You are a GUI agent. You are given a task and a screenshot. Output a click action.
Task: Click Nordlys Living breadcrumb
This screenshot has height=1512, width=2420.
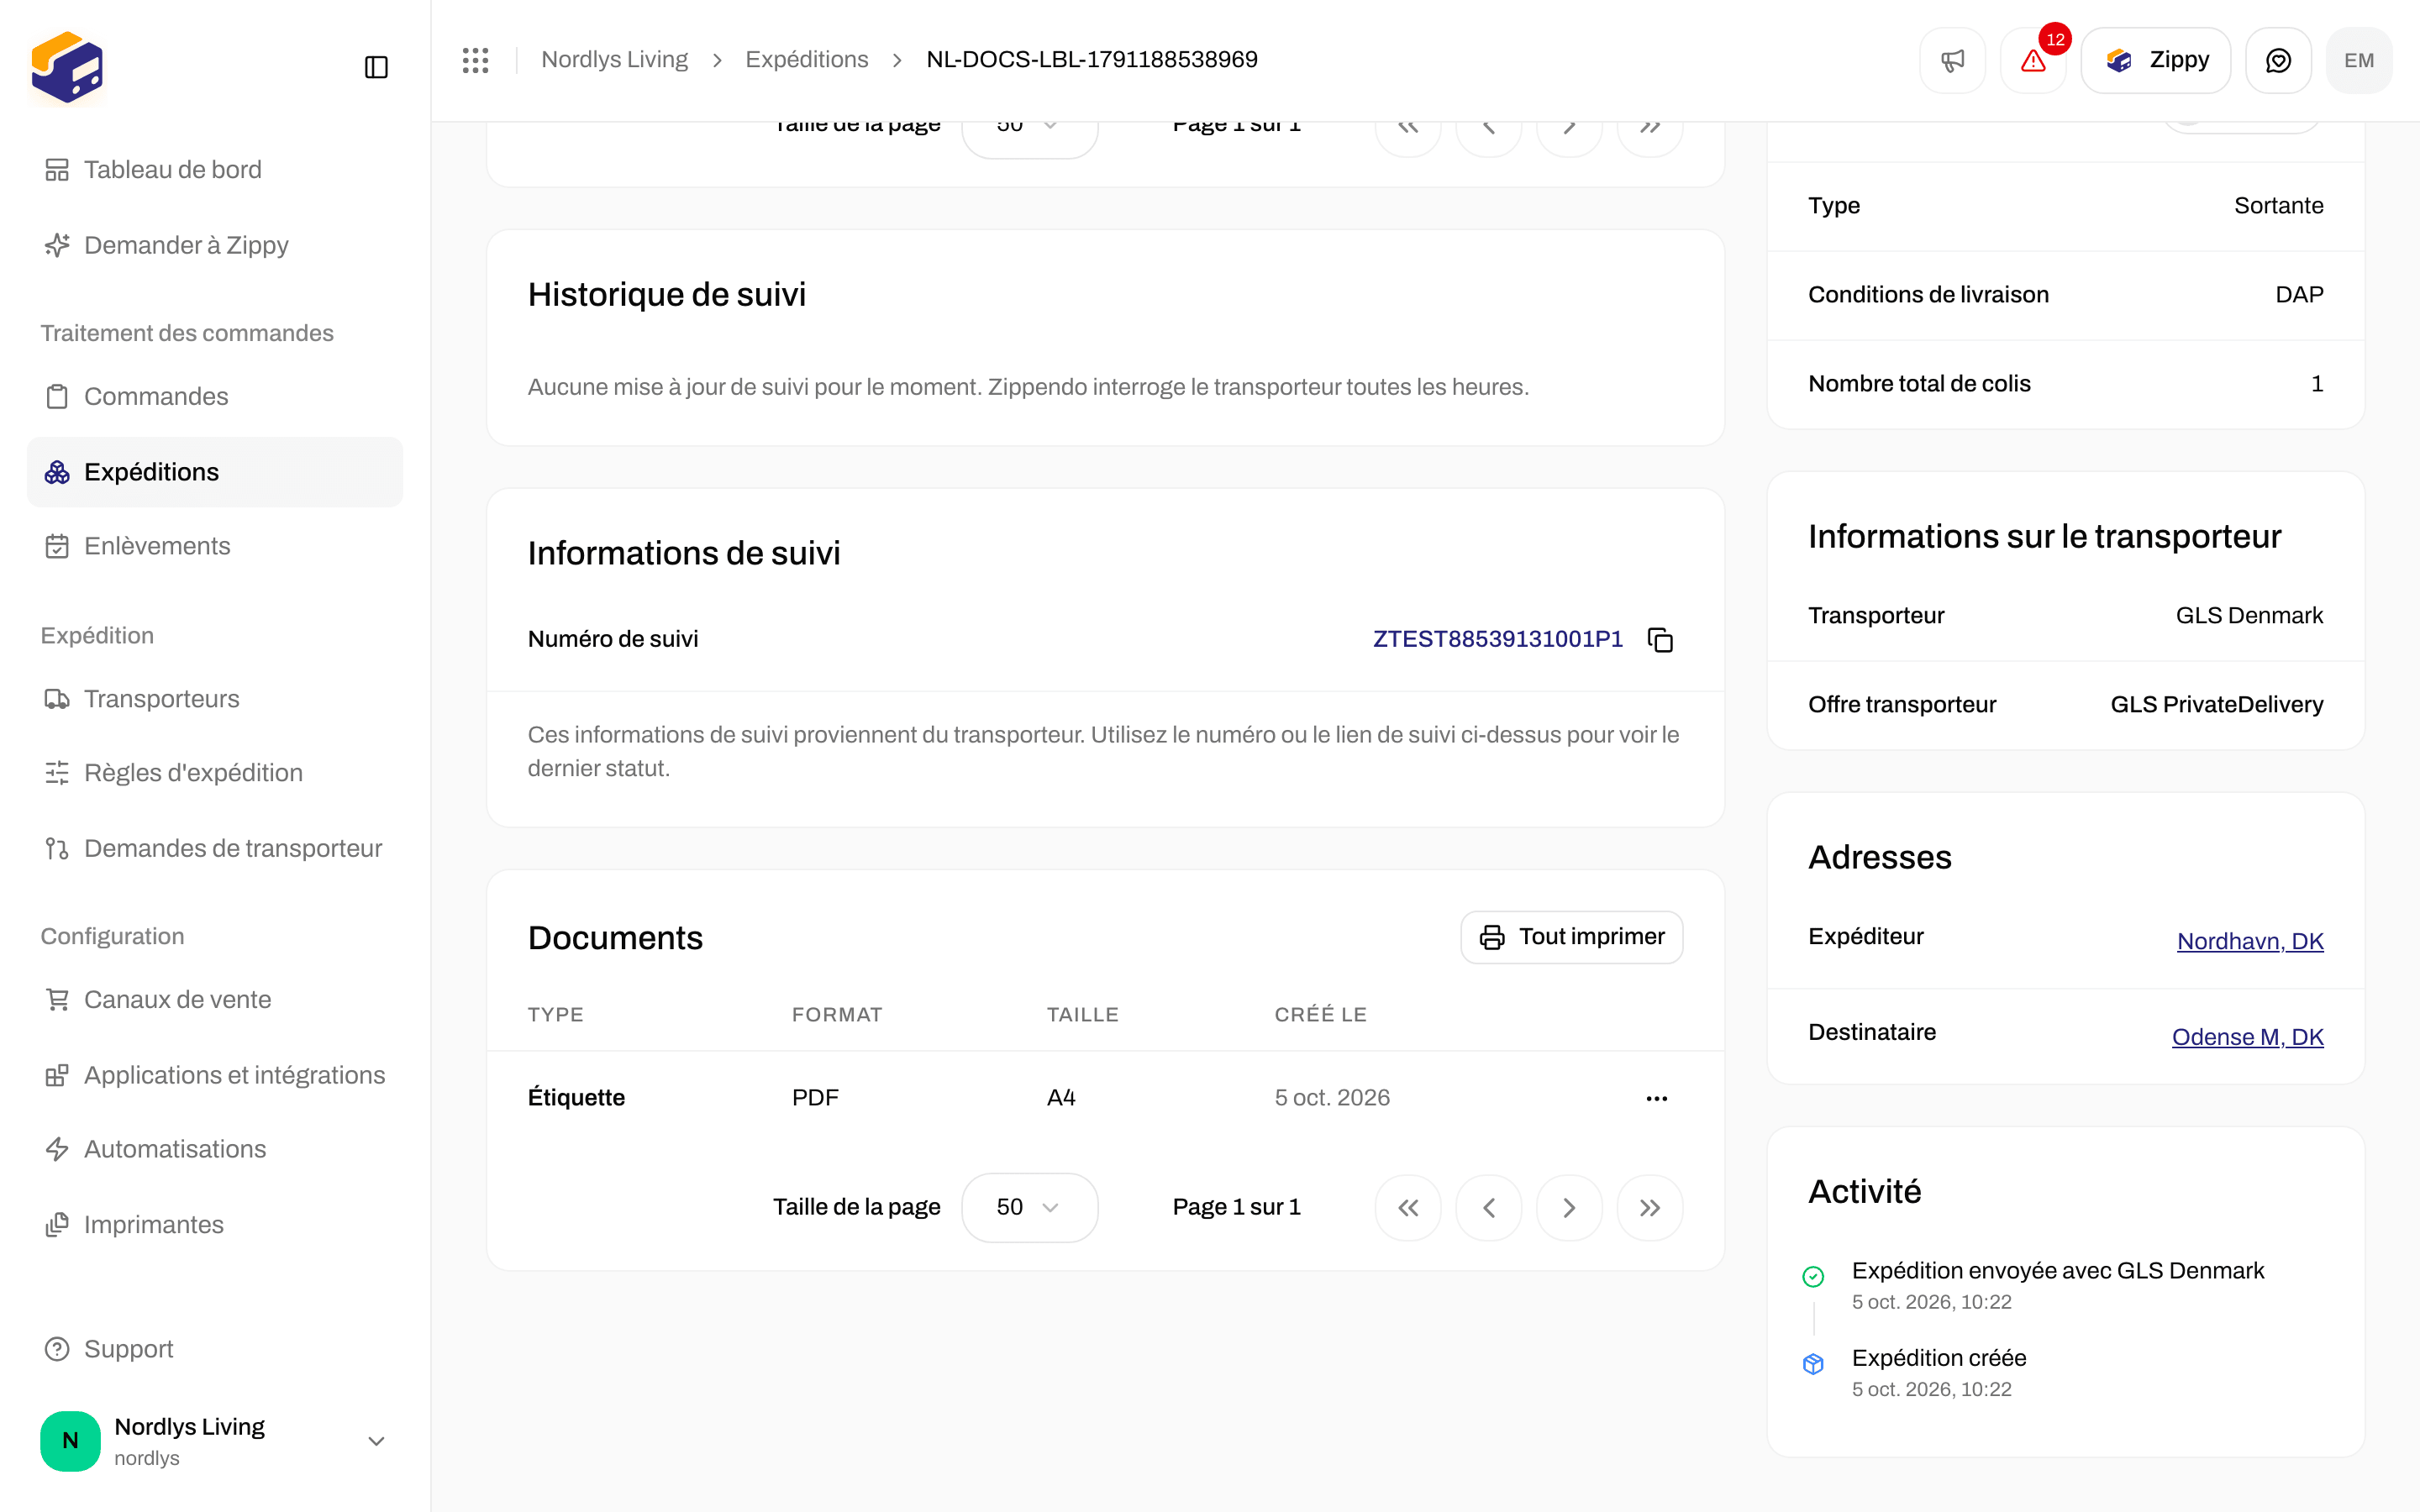point(614,60)
